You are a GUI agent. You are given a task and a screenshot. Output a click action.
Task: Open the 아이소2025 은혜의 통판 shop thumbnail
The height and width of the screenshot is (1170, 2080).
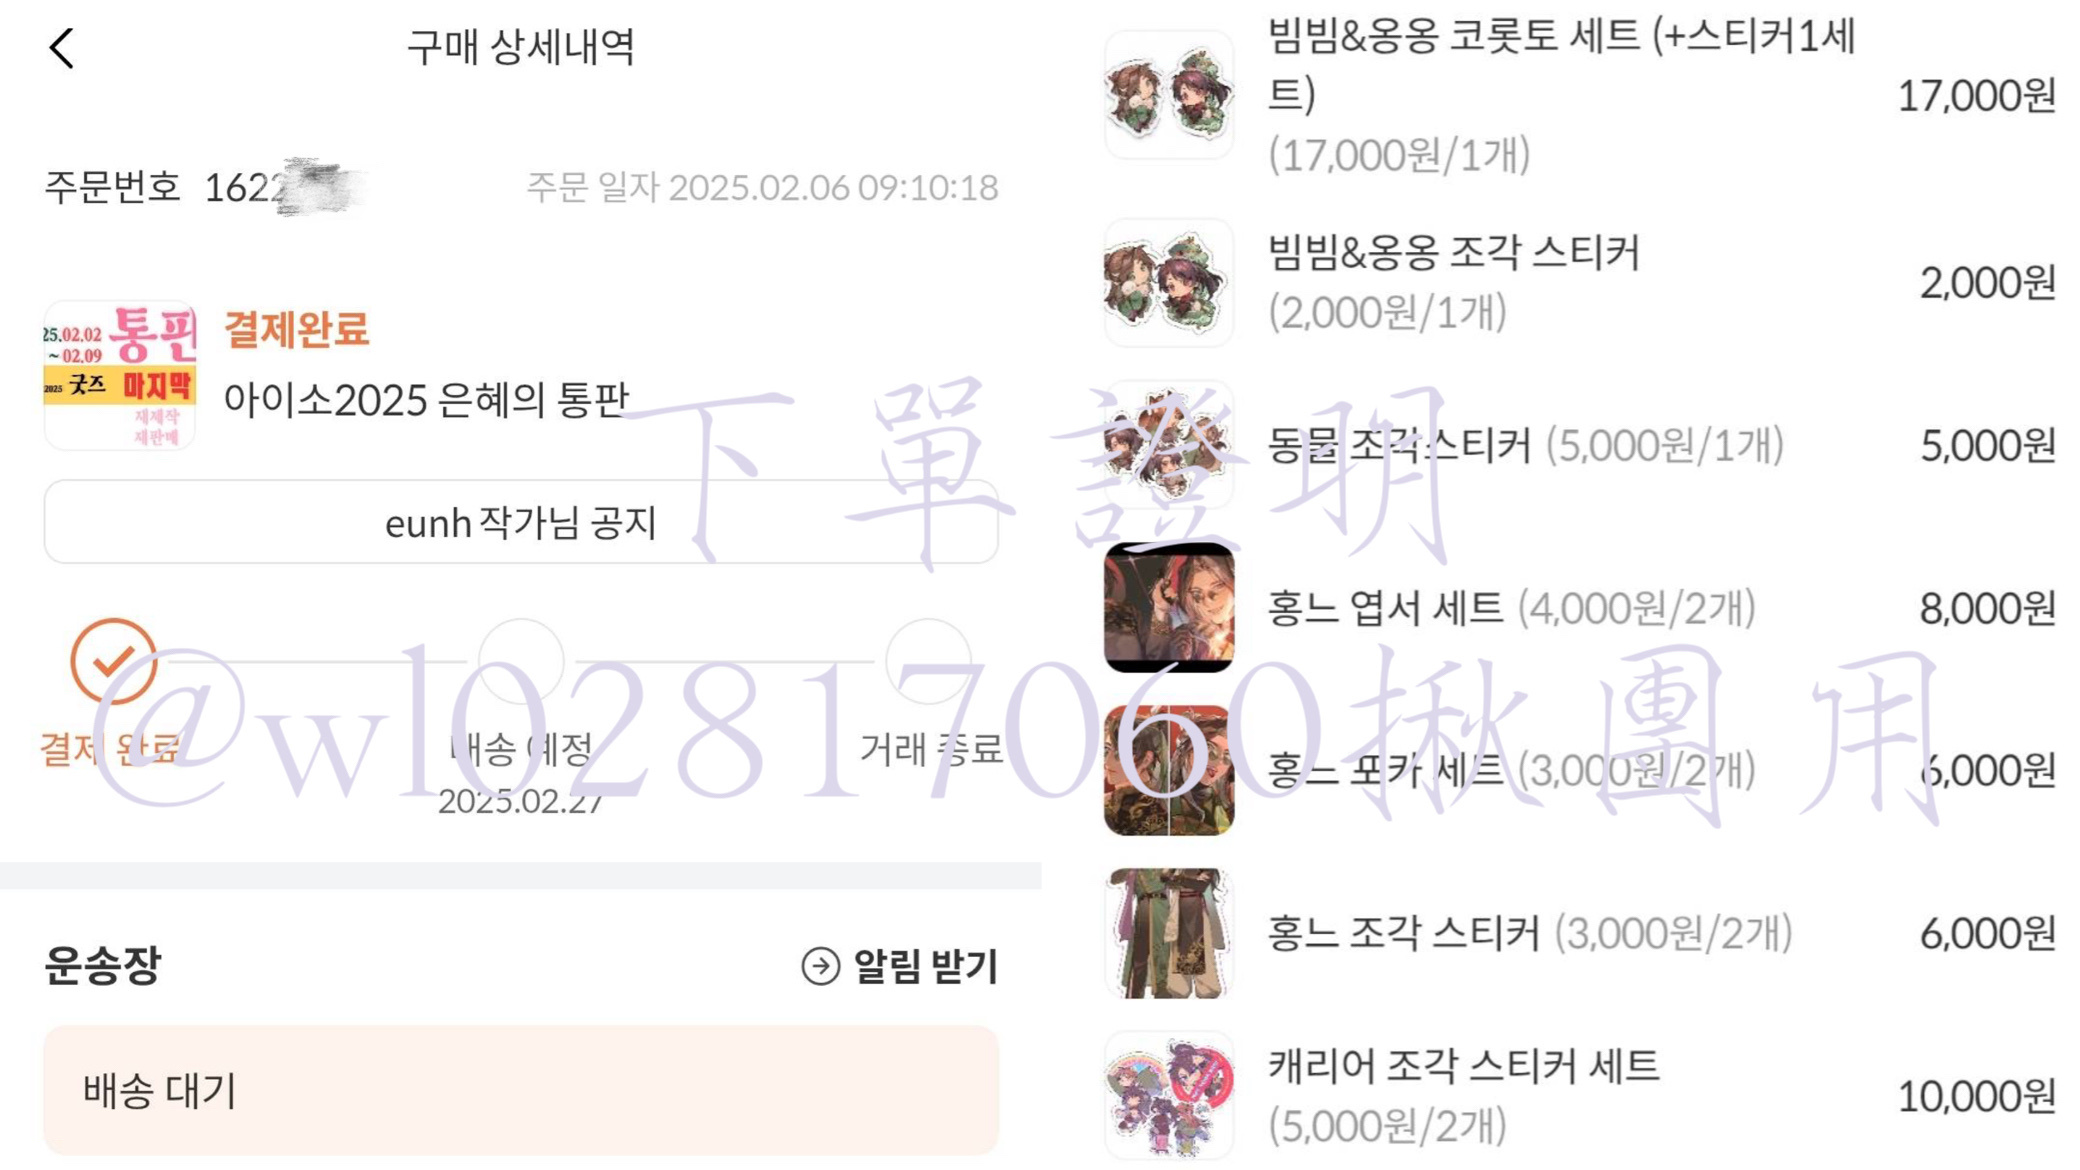pos(120,375)
